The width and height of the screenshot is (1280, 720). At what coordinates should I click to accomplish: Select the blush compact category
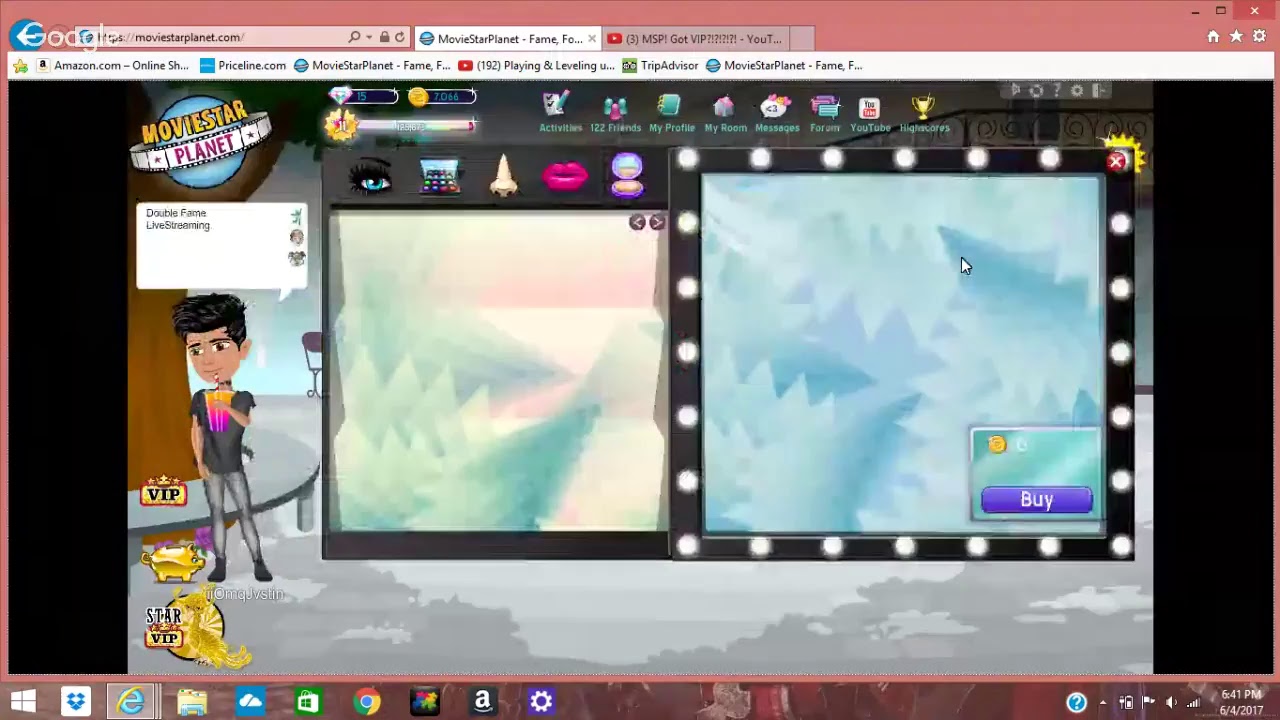coord(627,175)
